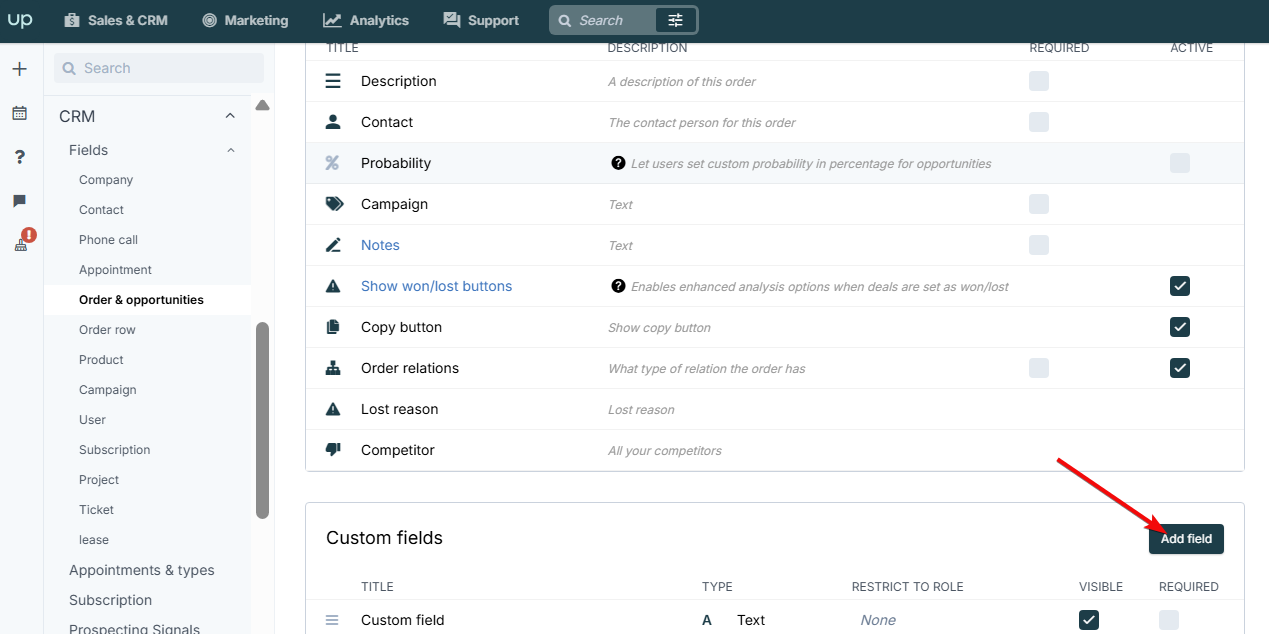Open Marketing top menu

pyautogui.click(x=245, y=20)
